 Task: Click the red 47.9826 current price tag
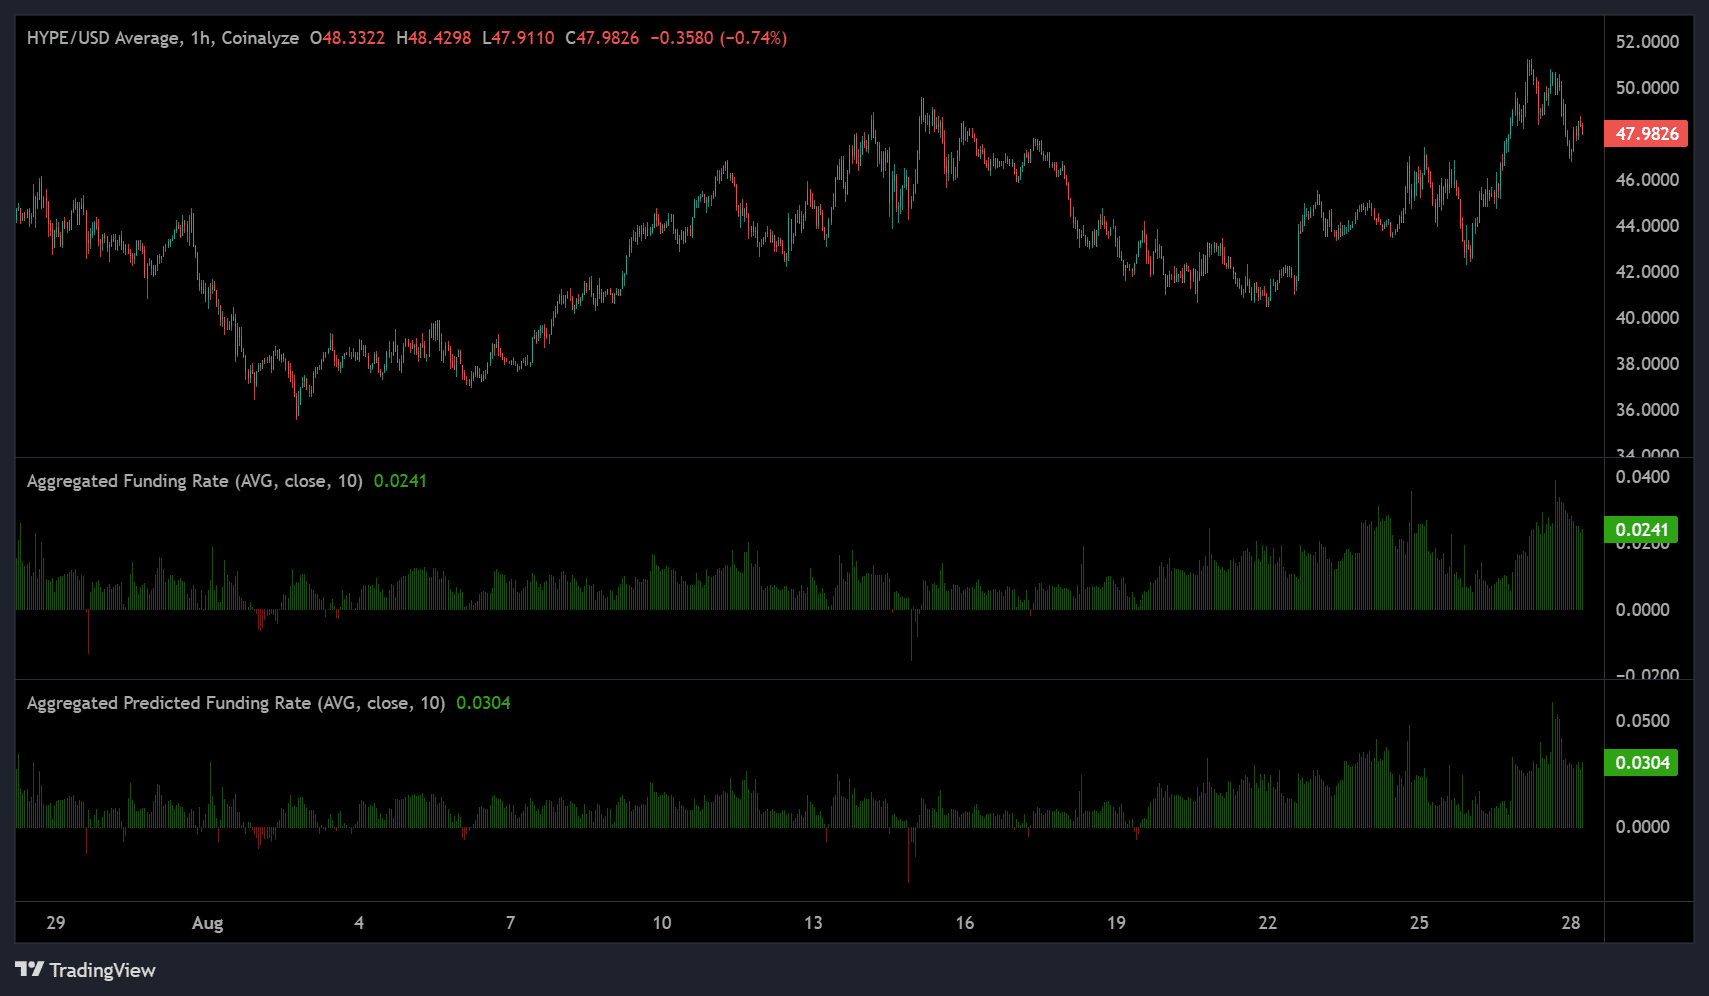pyautogui.click(x=1646, y=134)
